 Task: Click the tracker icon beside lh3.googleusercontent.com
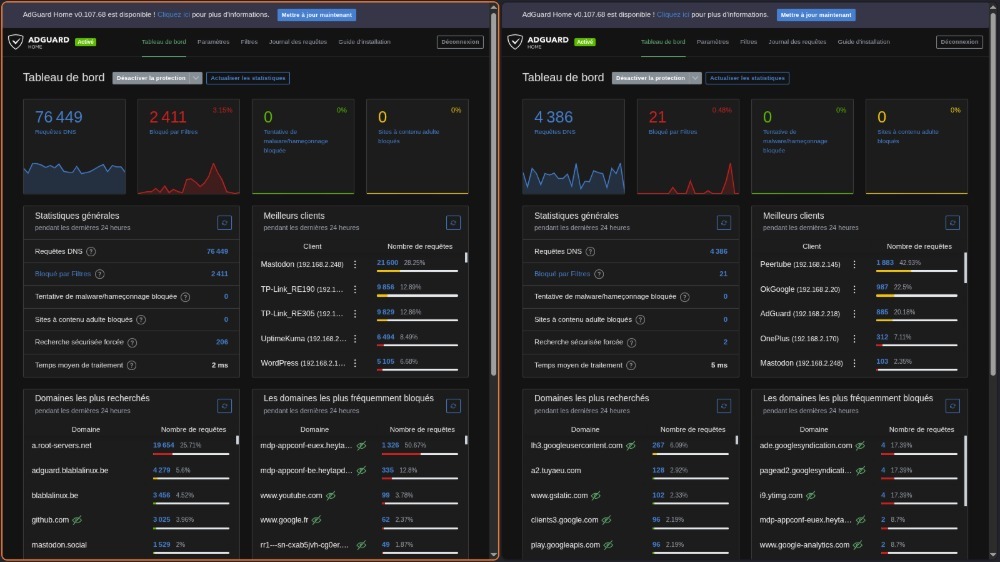(630, 445)
